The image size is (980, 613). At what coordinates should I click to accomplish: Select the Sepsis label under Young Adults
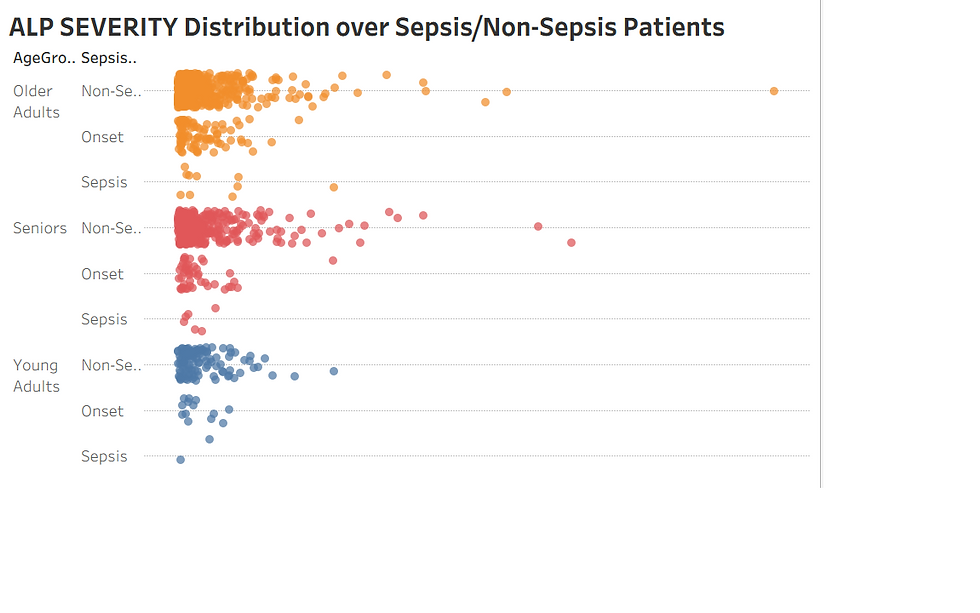104,456
